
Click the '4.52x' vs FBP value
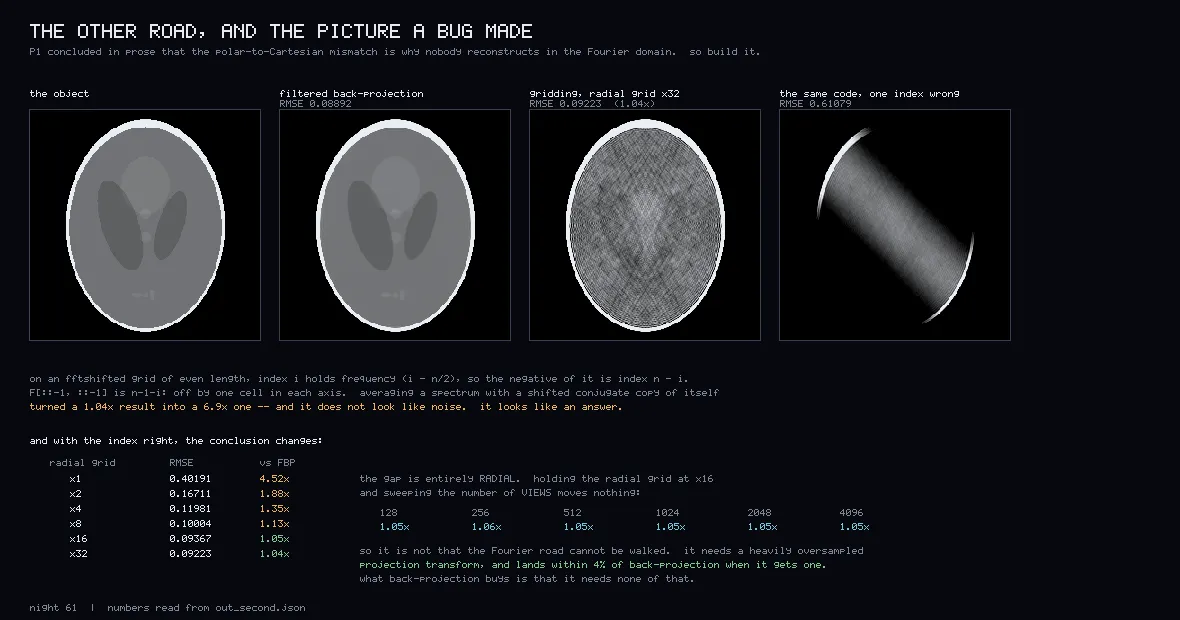(274, 479)
